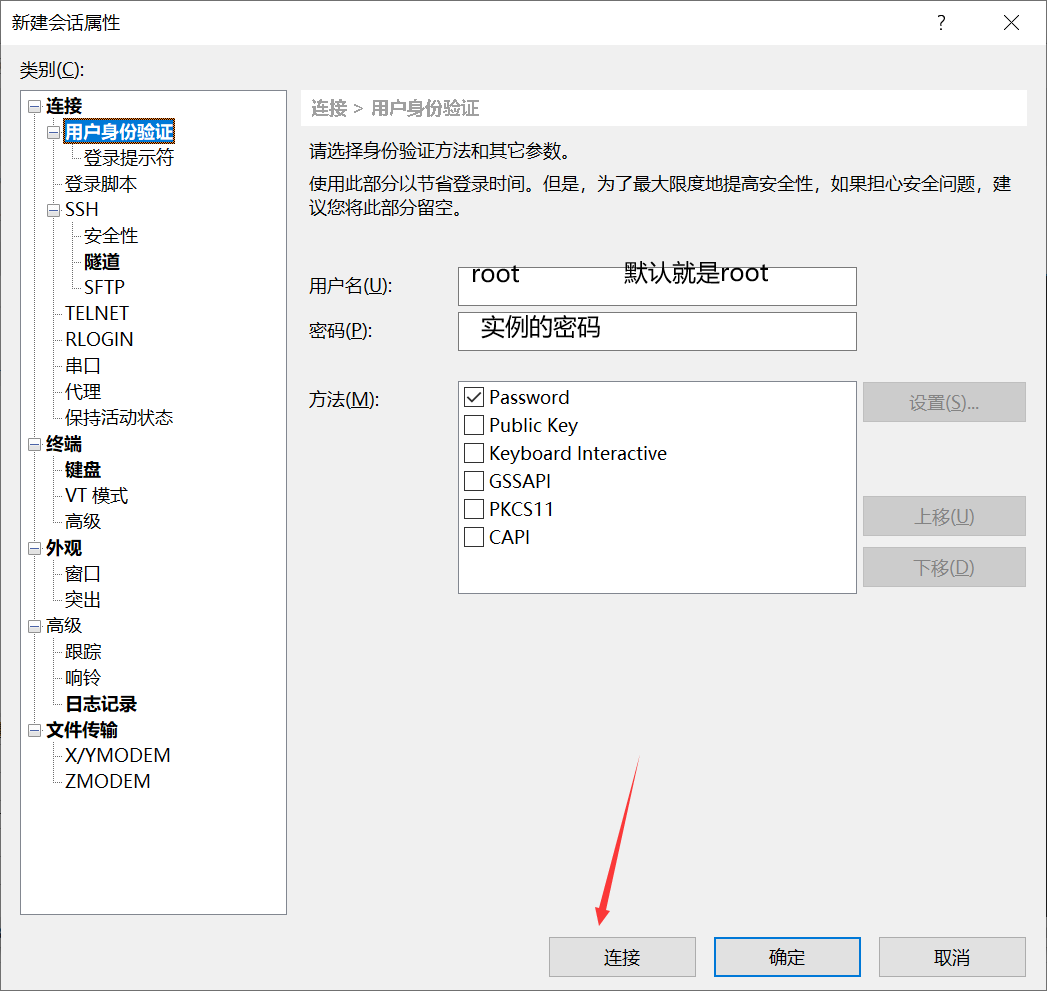Focus the 密码 input field
Viewport: 1047px width, 991px height.
click(657, 331)
